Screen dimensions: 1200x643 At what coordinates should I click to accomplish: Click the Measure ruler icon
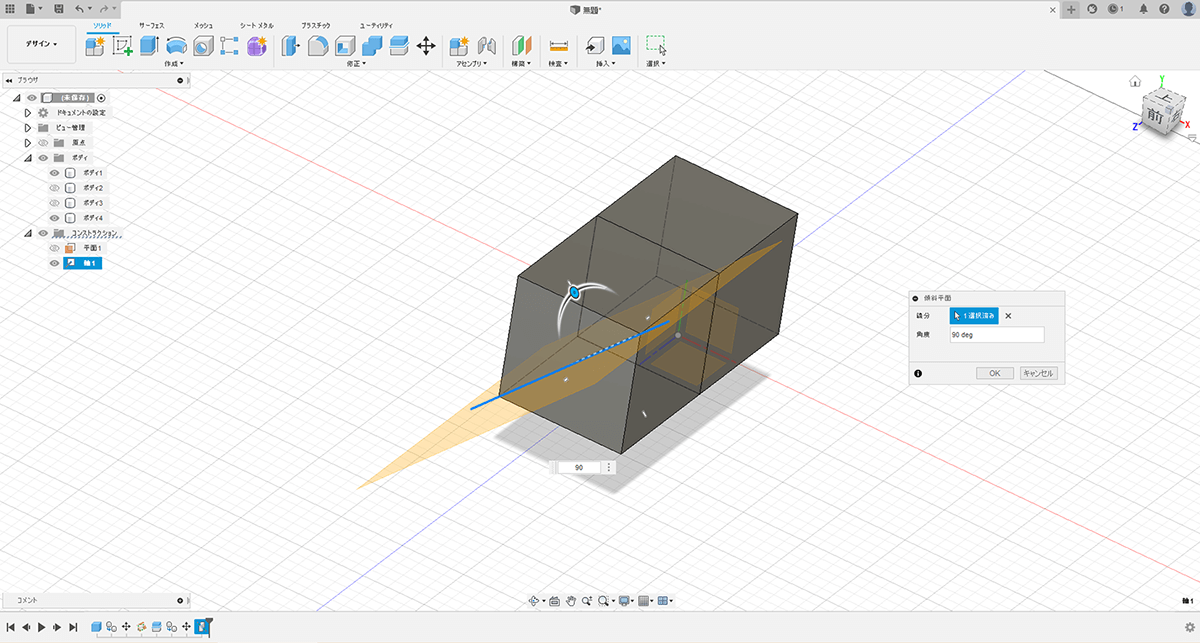[558, 45]
